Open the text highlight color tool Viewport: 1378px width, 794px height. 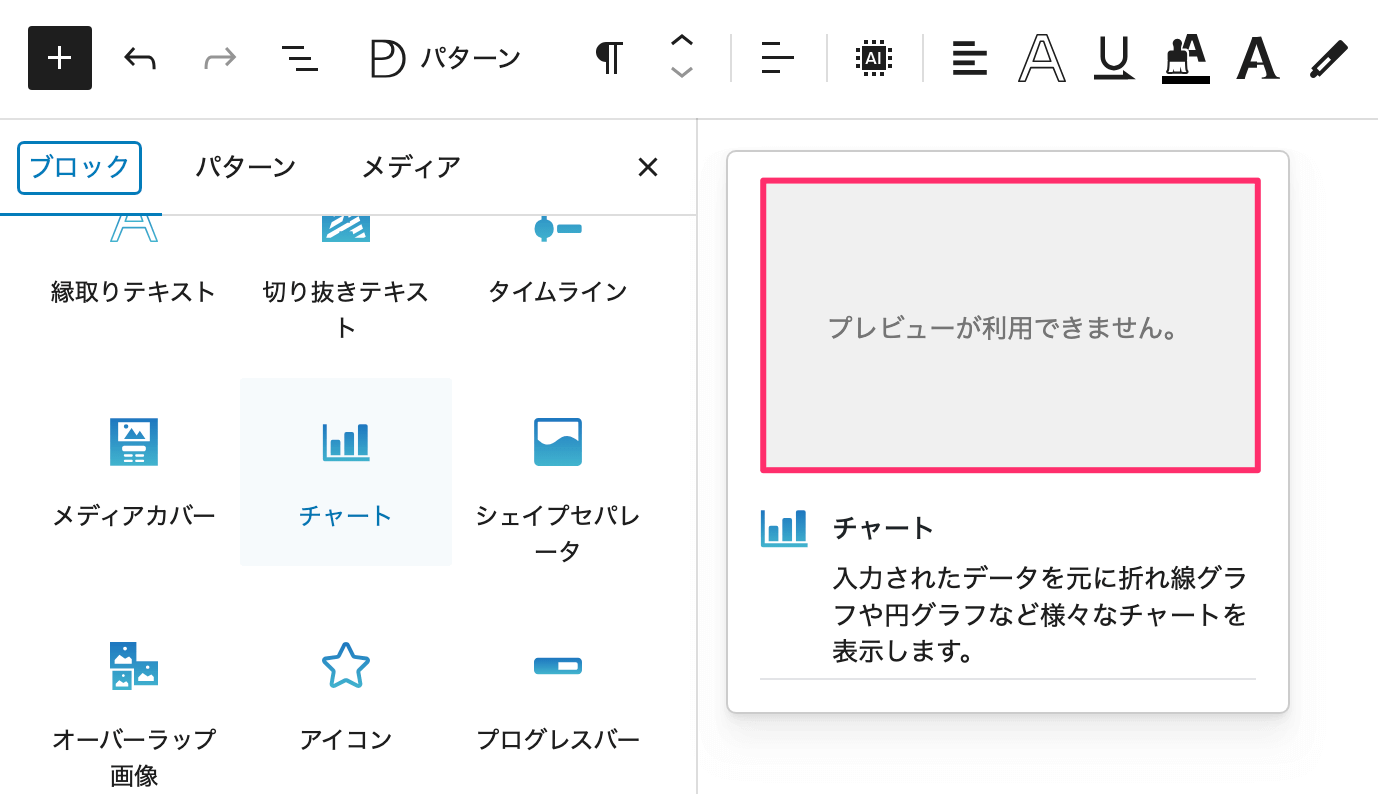pyautogui.click(x=1185, y=59)
